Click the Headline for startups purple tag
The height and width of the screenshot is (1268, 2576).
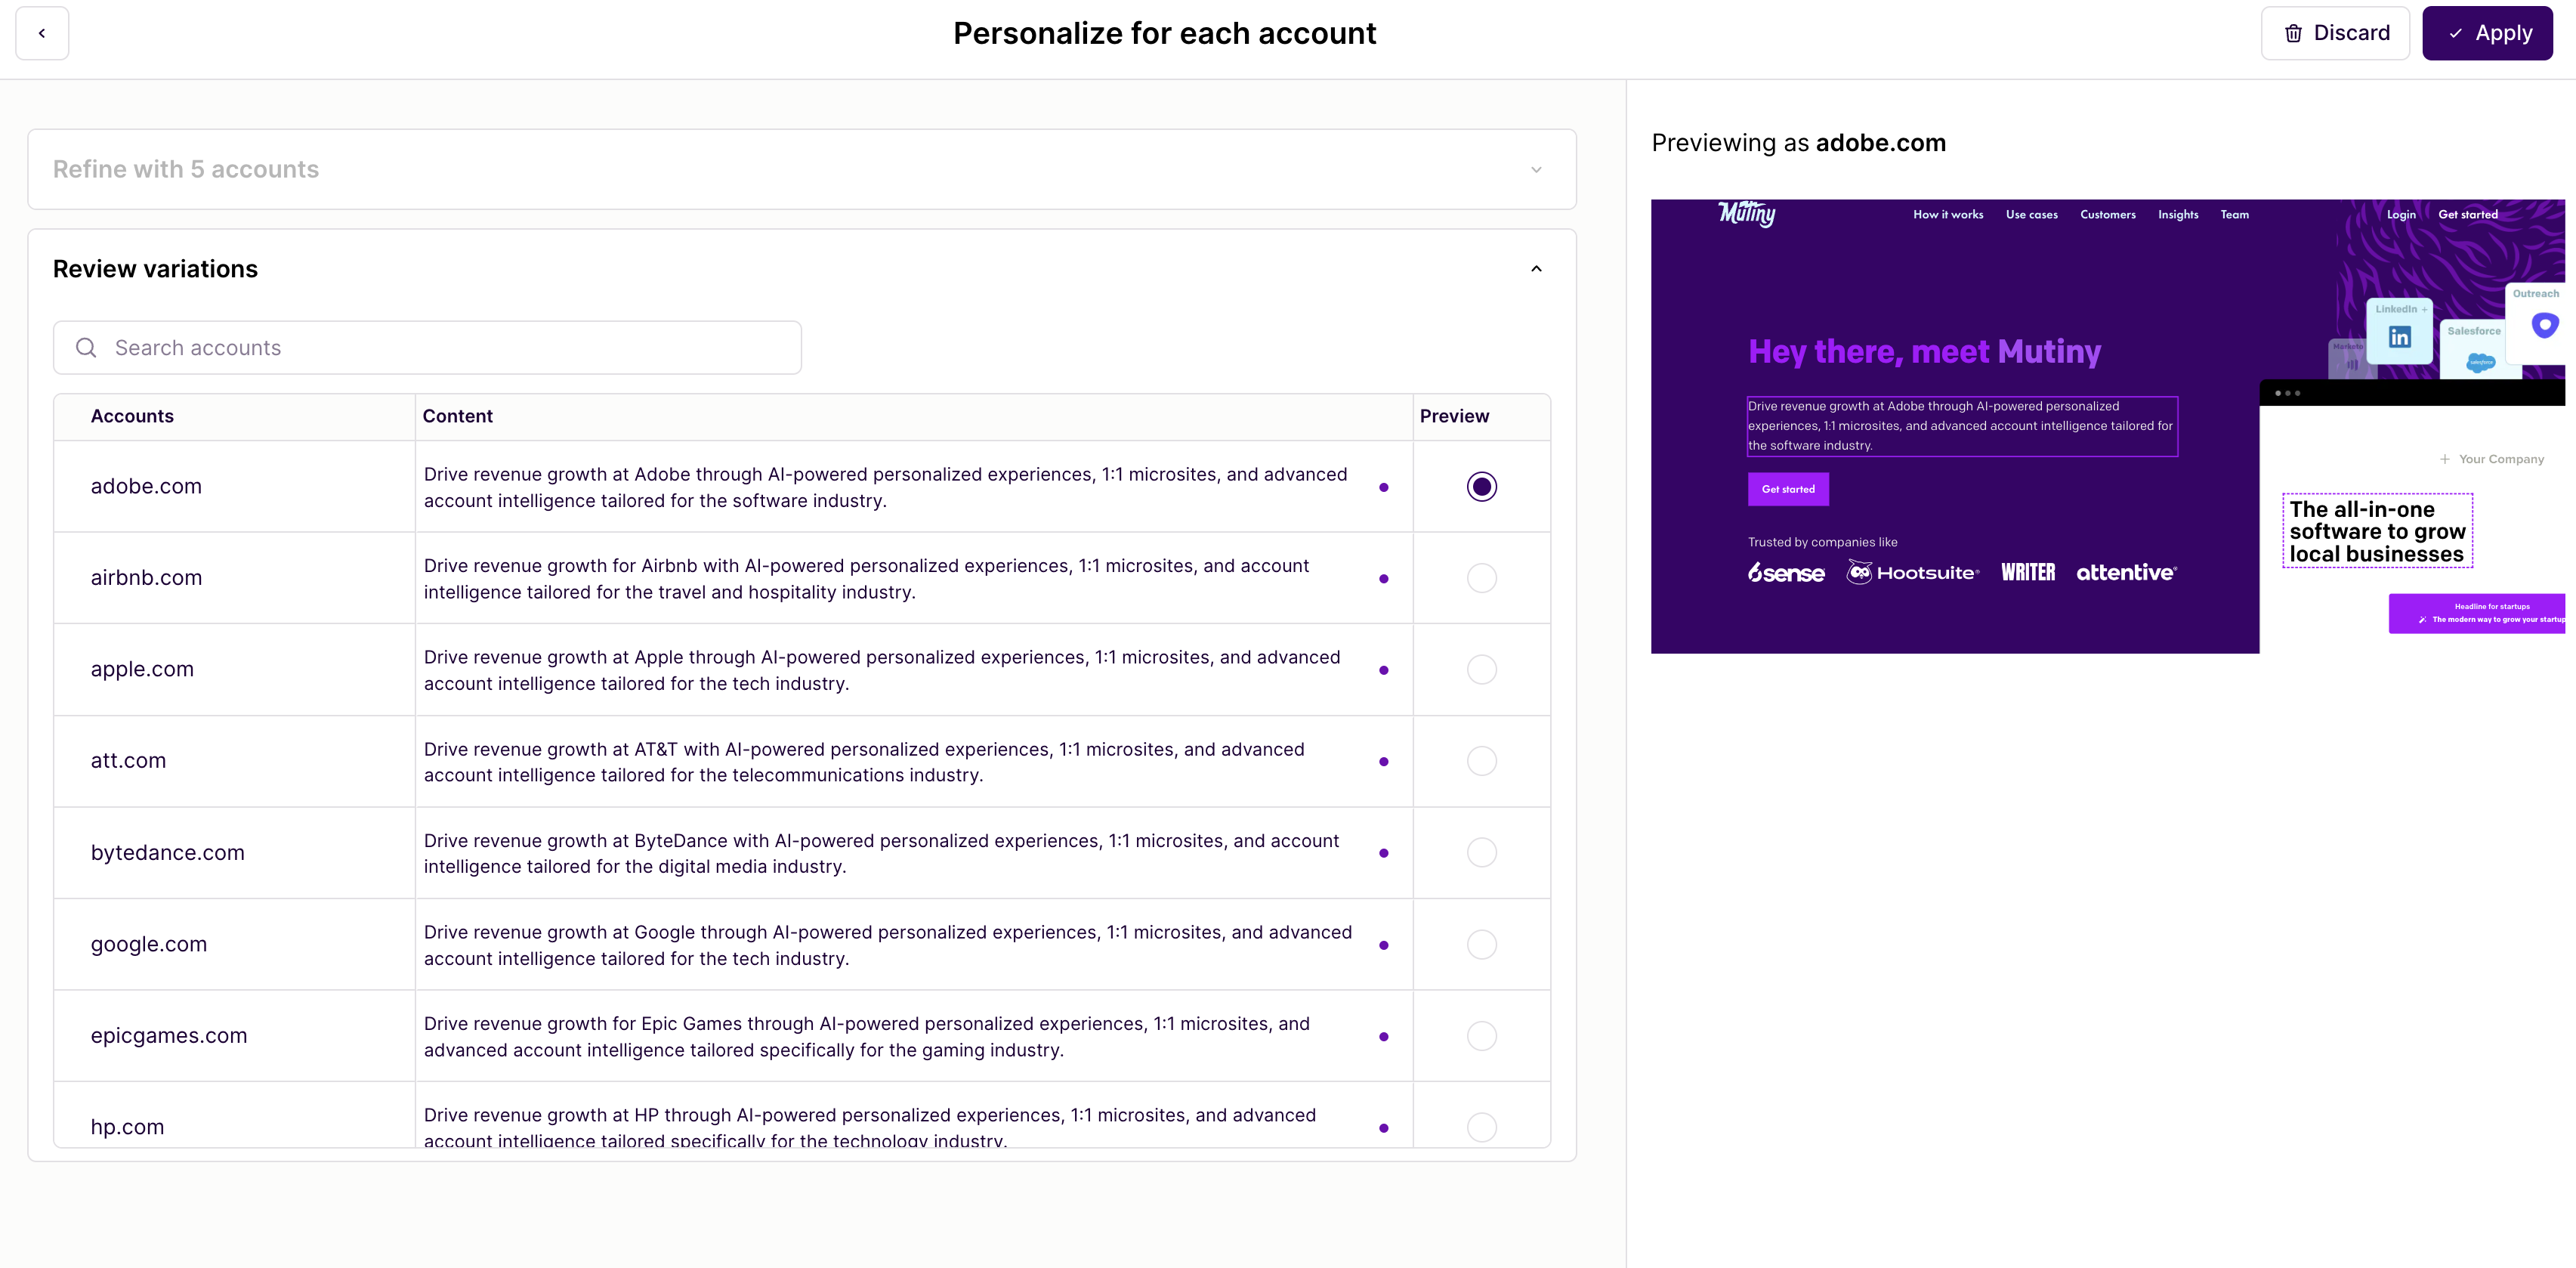tap(2478, 613)
